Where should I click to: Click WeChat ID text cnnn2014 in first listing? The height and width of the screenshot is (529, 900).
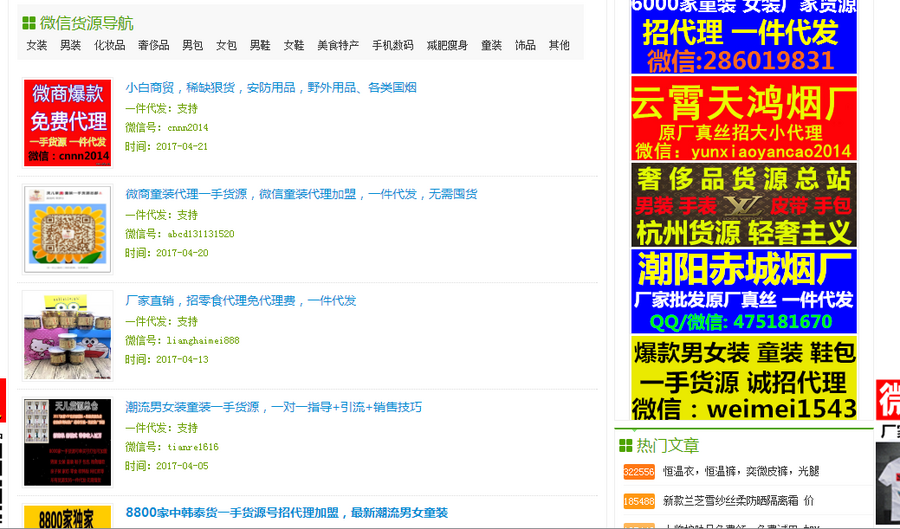click(x=188, y=127)
